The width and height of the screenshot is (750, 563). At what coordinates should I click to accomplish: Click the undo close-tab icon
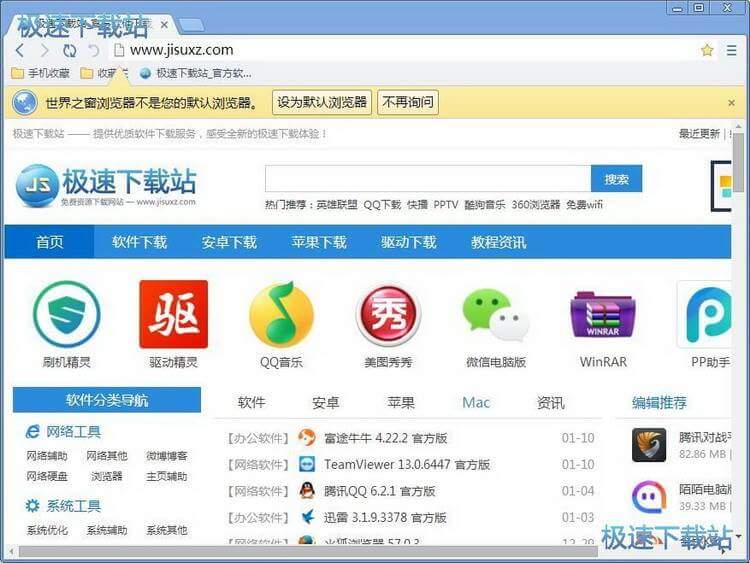click(x=94, y=50)
